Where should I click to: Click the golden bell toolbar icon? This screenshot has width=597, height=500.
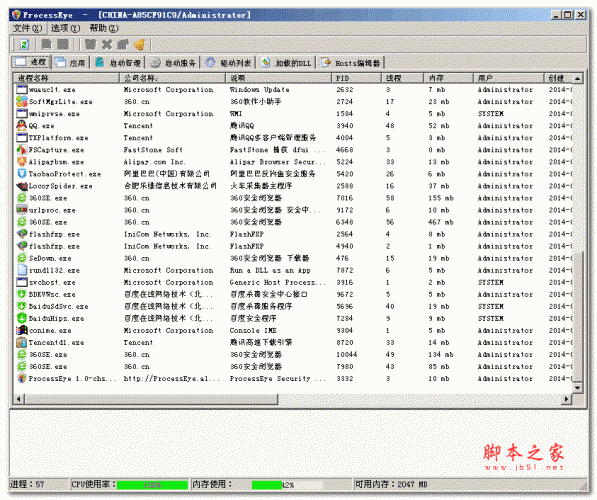pyautogui.click(x=140, y=45)
